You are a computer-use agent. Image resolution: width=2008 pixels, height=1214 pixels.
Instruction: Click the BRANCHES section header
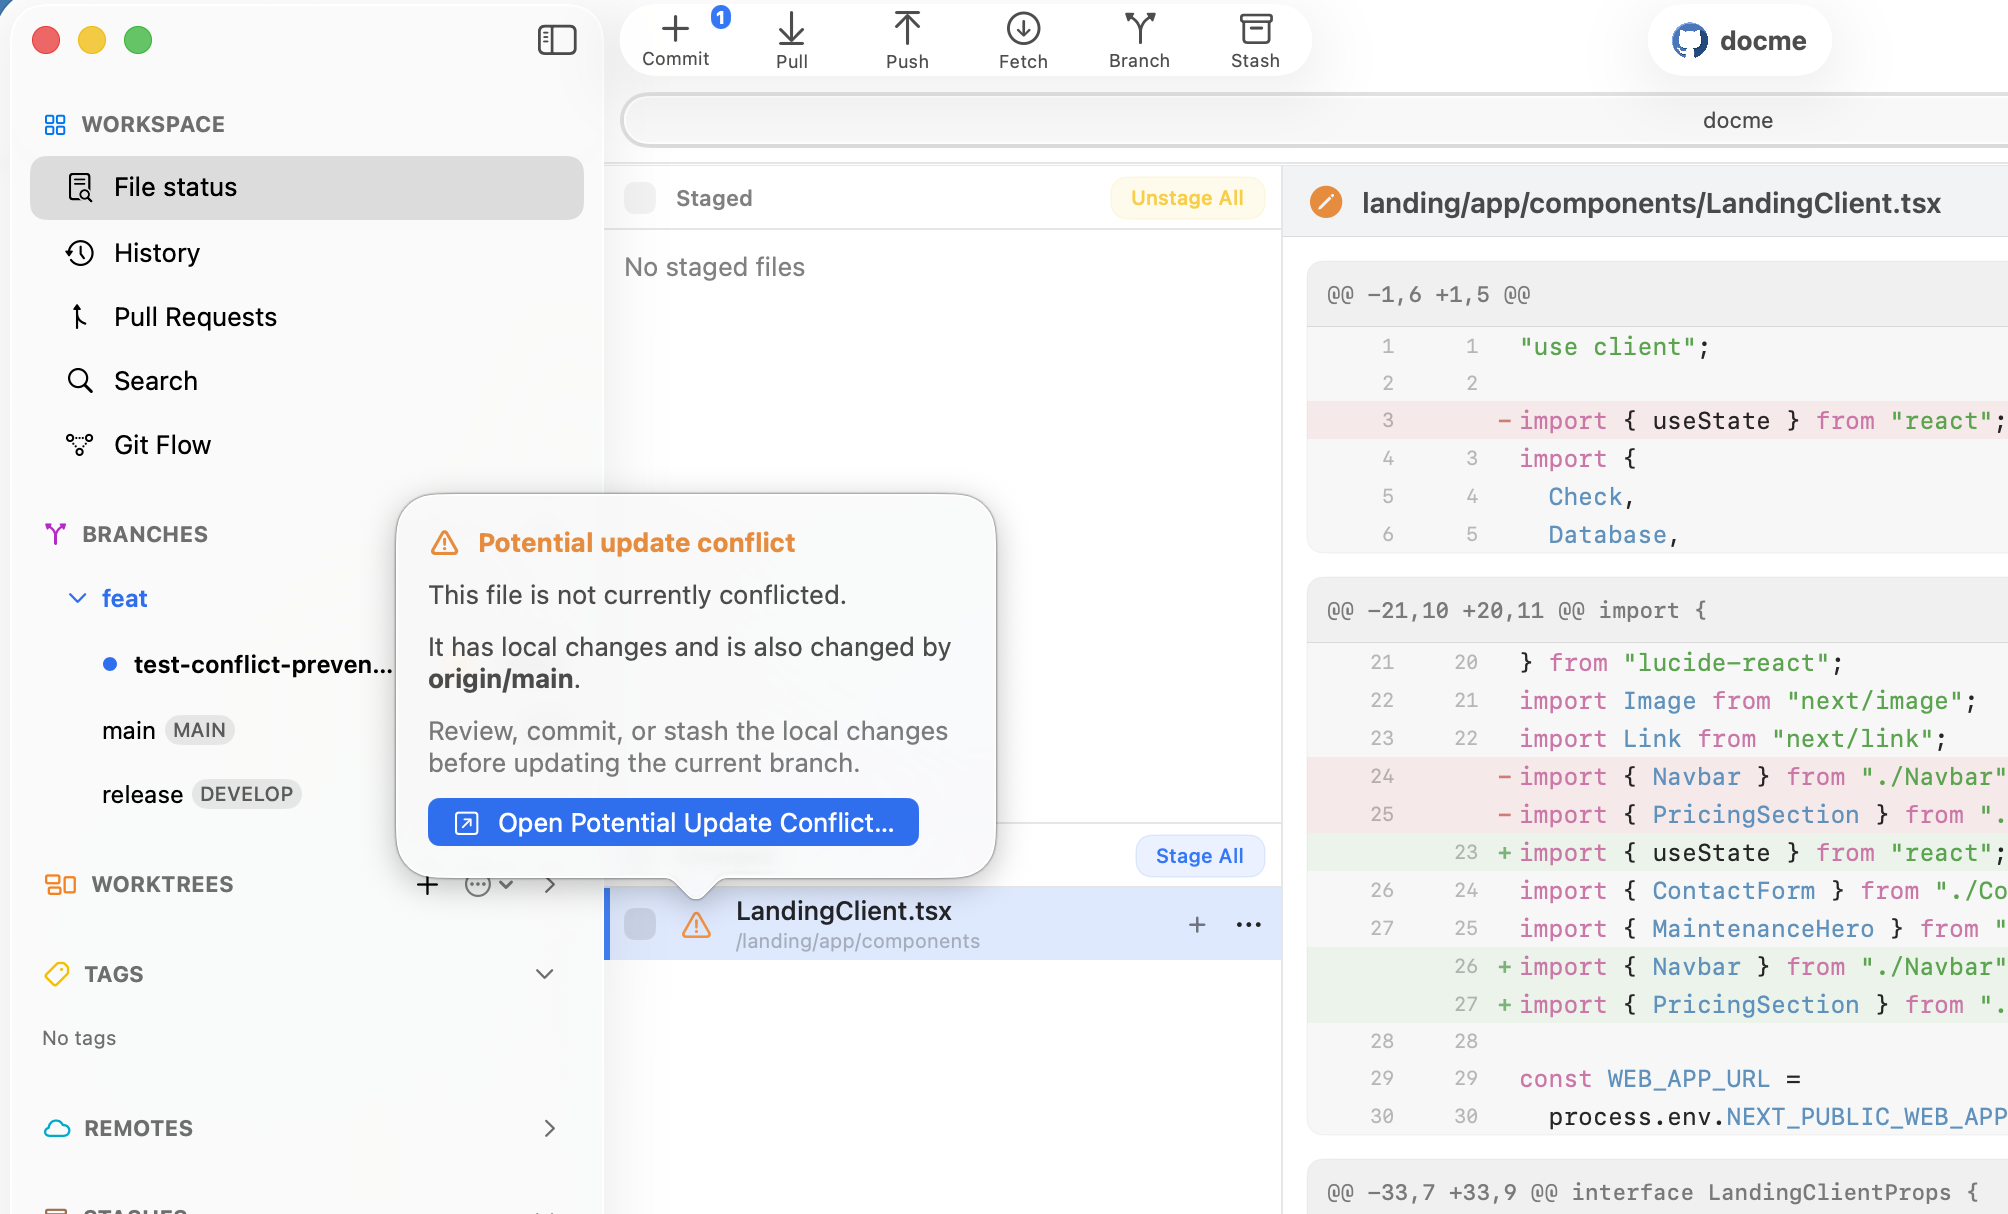pyautogui.click(x=145, y=534)
